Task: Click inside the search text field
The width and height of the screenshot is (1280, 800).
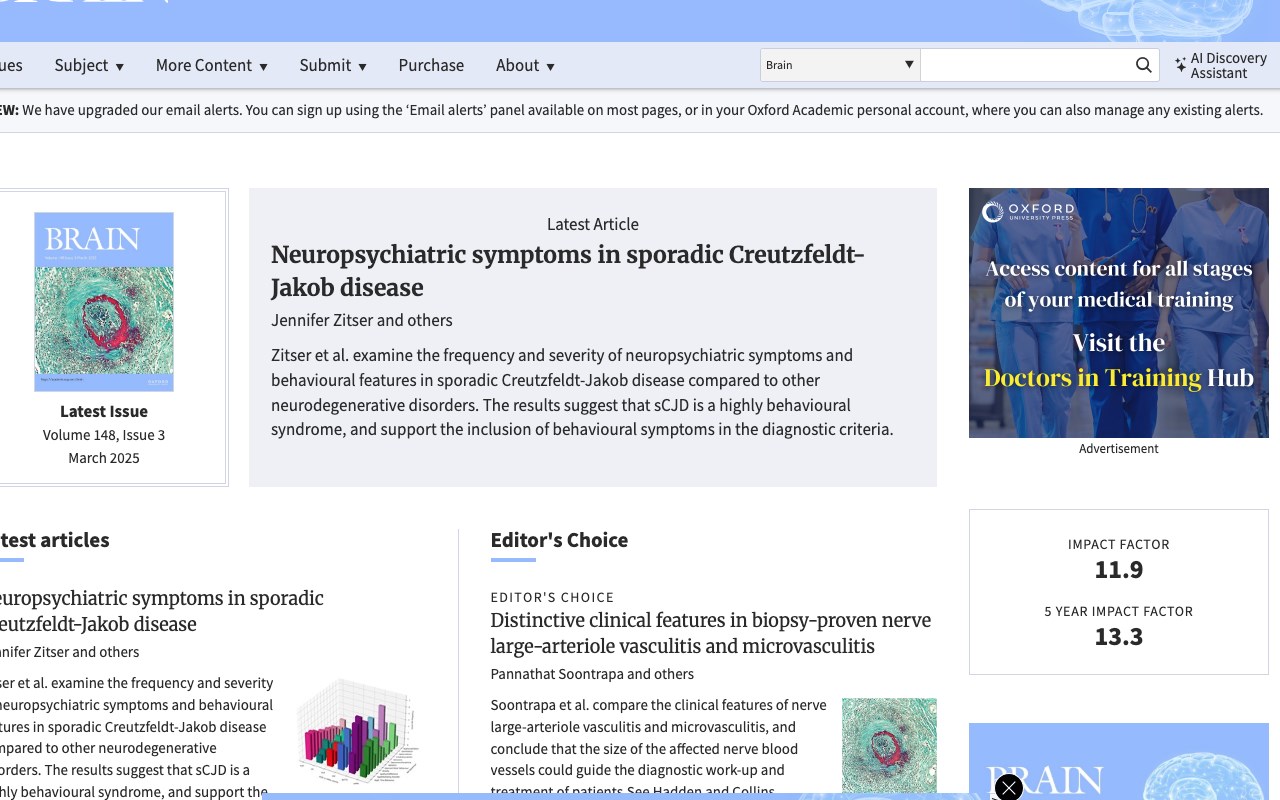Action: 1027,65
